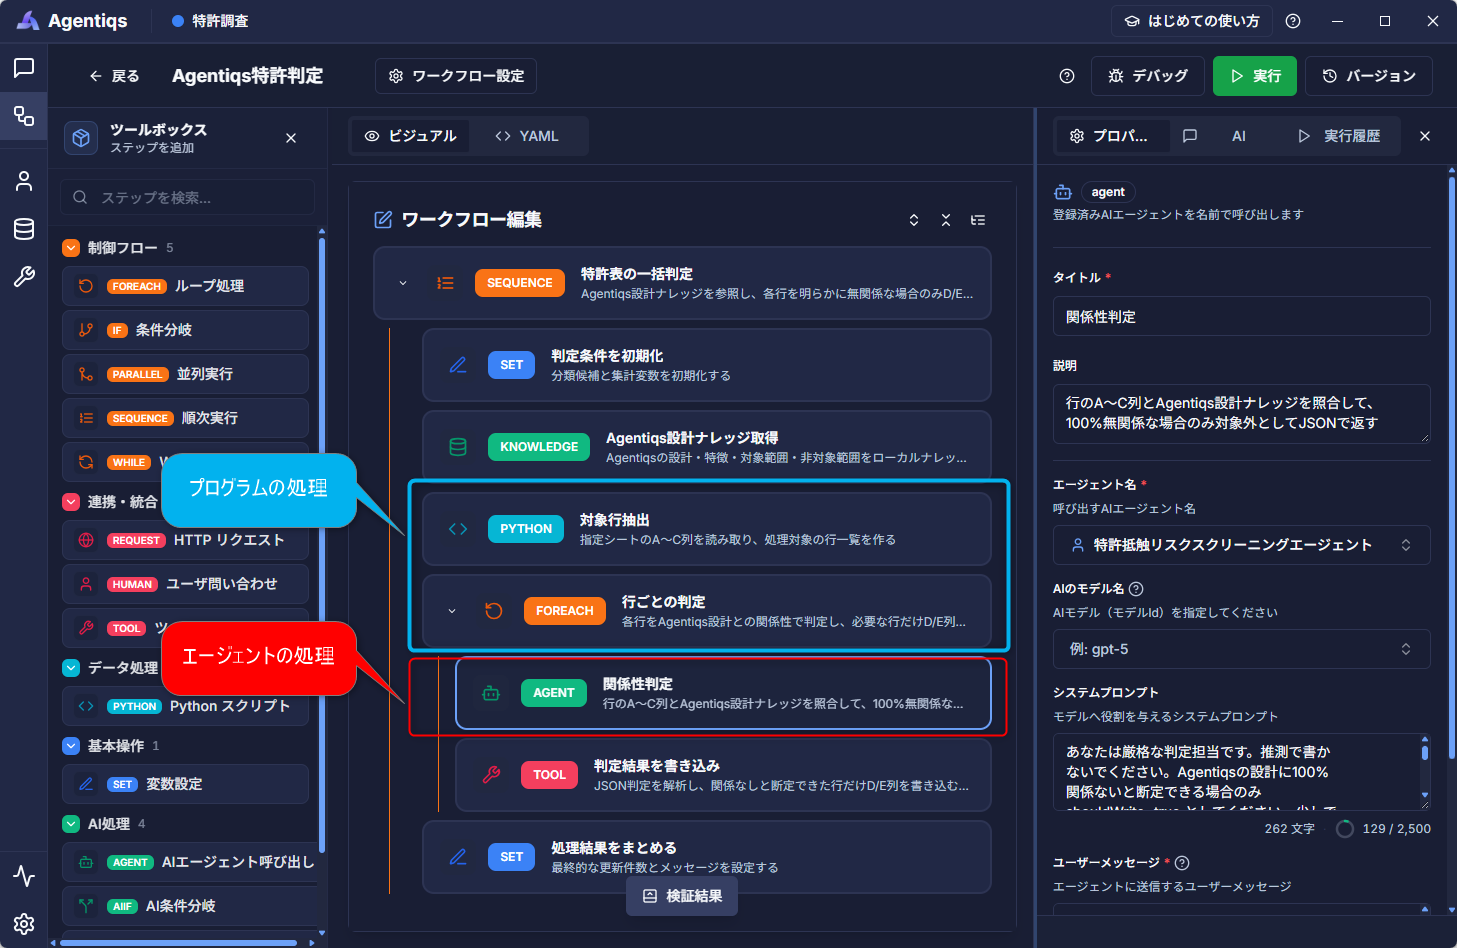1457x948 pixels.
Task: Expand all steps in ワークフロー編集 header
Action: click(914, 220)
